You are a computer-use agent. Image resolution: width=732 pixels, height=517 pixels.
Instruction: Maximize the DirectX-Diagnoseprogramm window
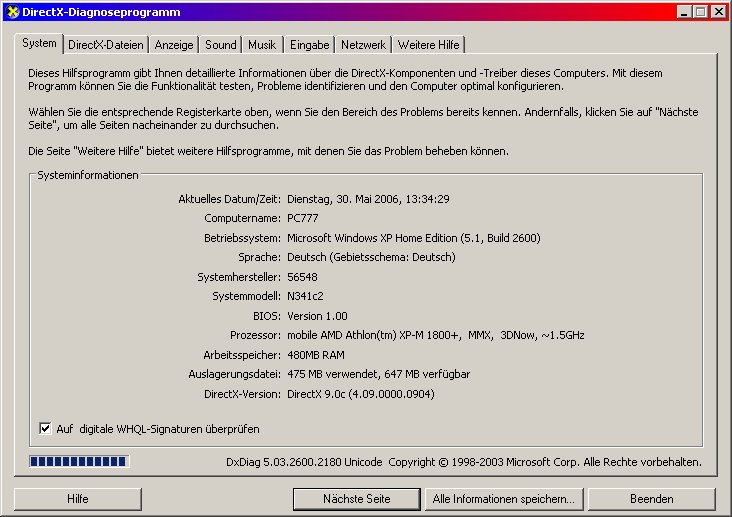click(701, 12)
